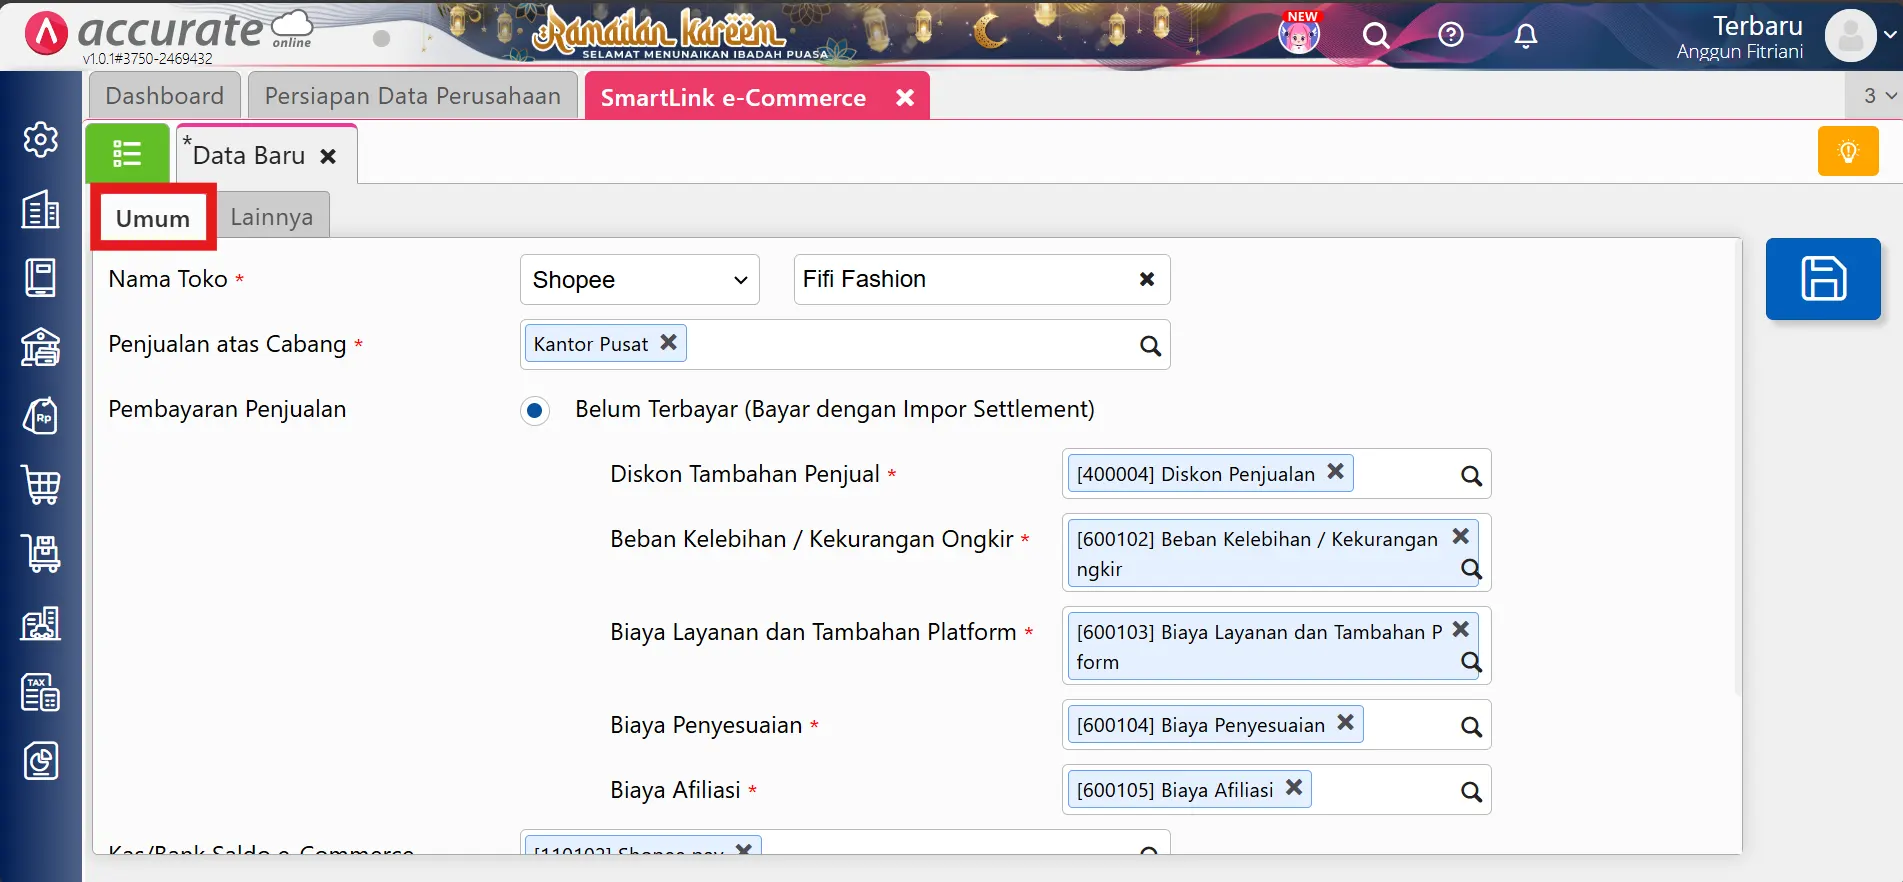The height and width of the screenshot is (882, 1903).
Task: Search account for Biaya Layanan Platform
Action: (x=1471, y=662)
